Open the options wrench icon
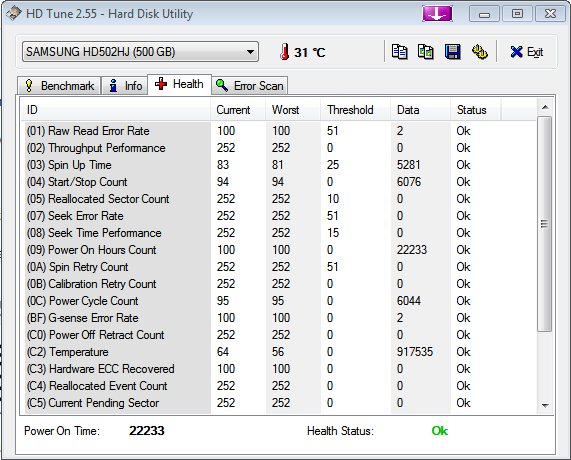The width and height of the screenshot is (571, 460). coord(480,52)
